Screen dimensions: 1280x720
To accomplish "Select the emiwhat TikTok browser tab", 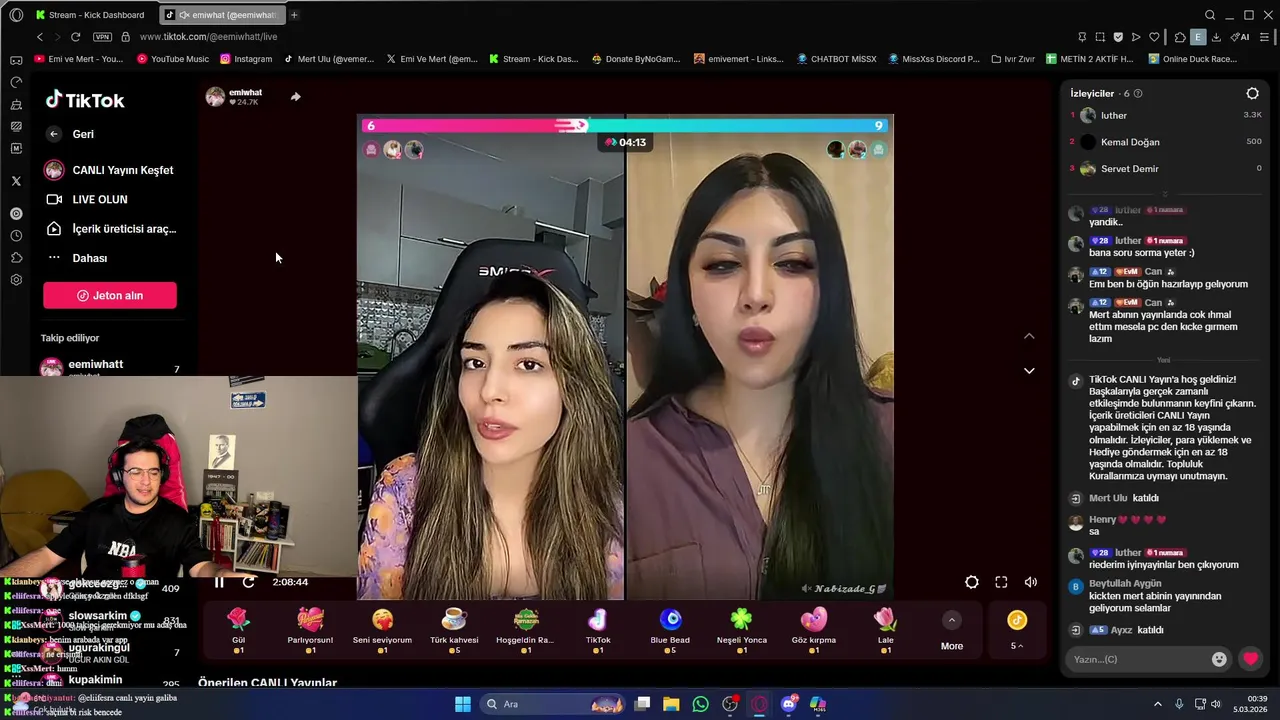I will click(222, 15).
